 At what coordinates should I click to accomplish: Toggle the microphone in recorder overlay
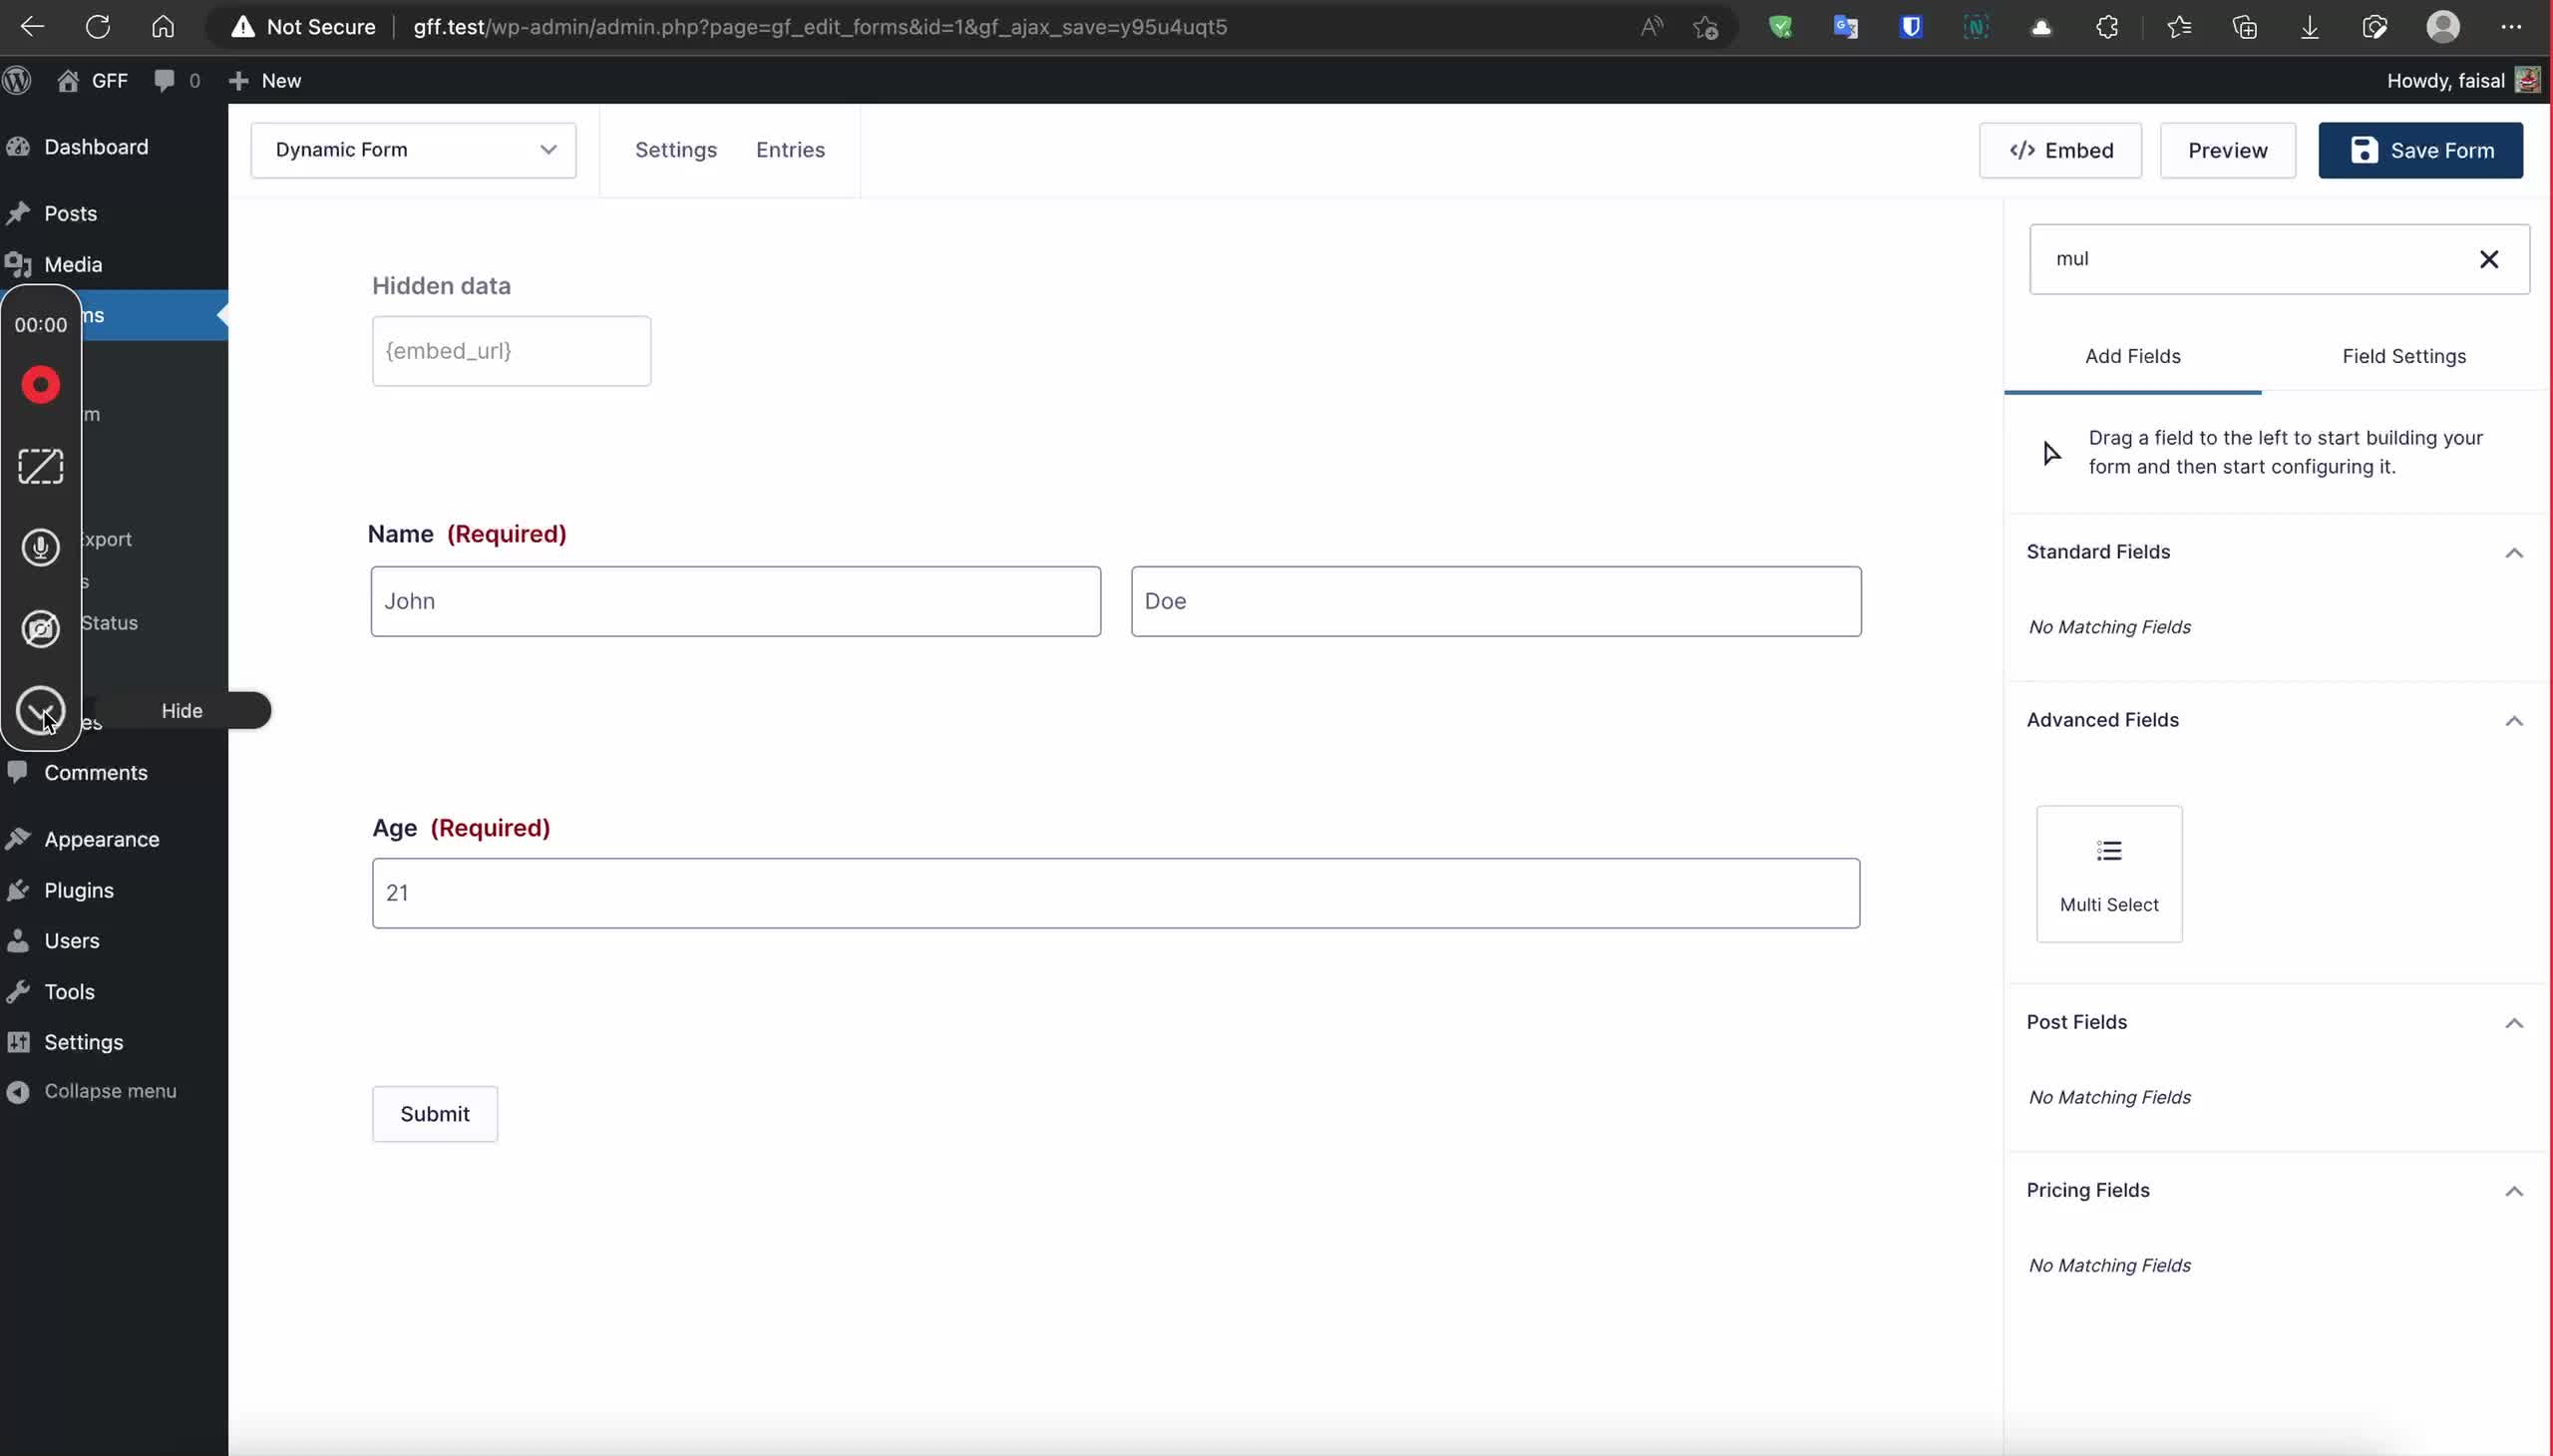click(41, 547)
